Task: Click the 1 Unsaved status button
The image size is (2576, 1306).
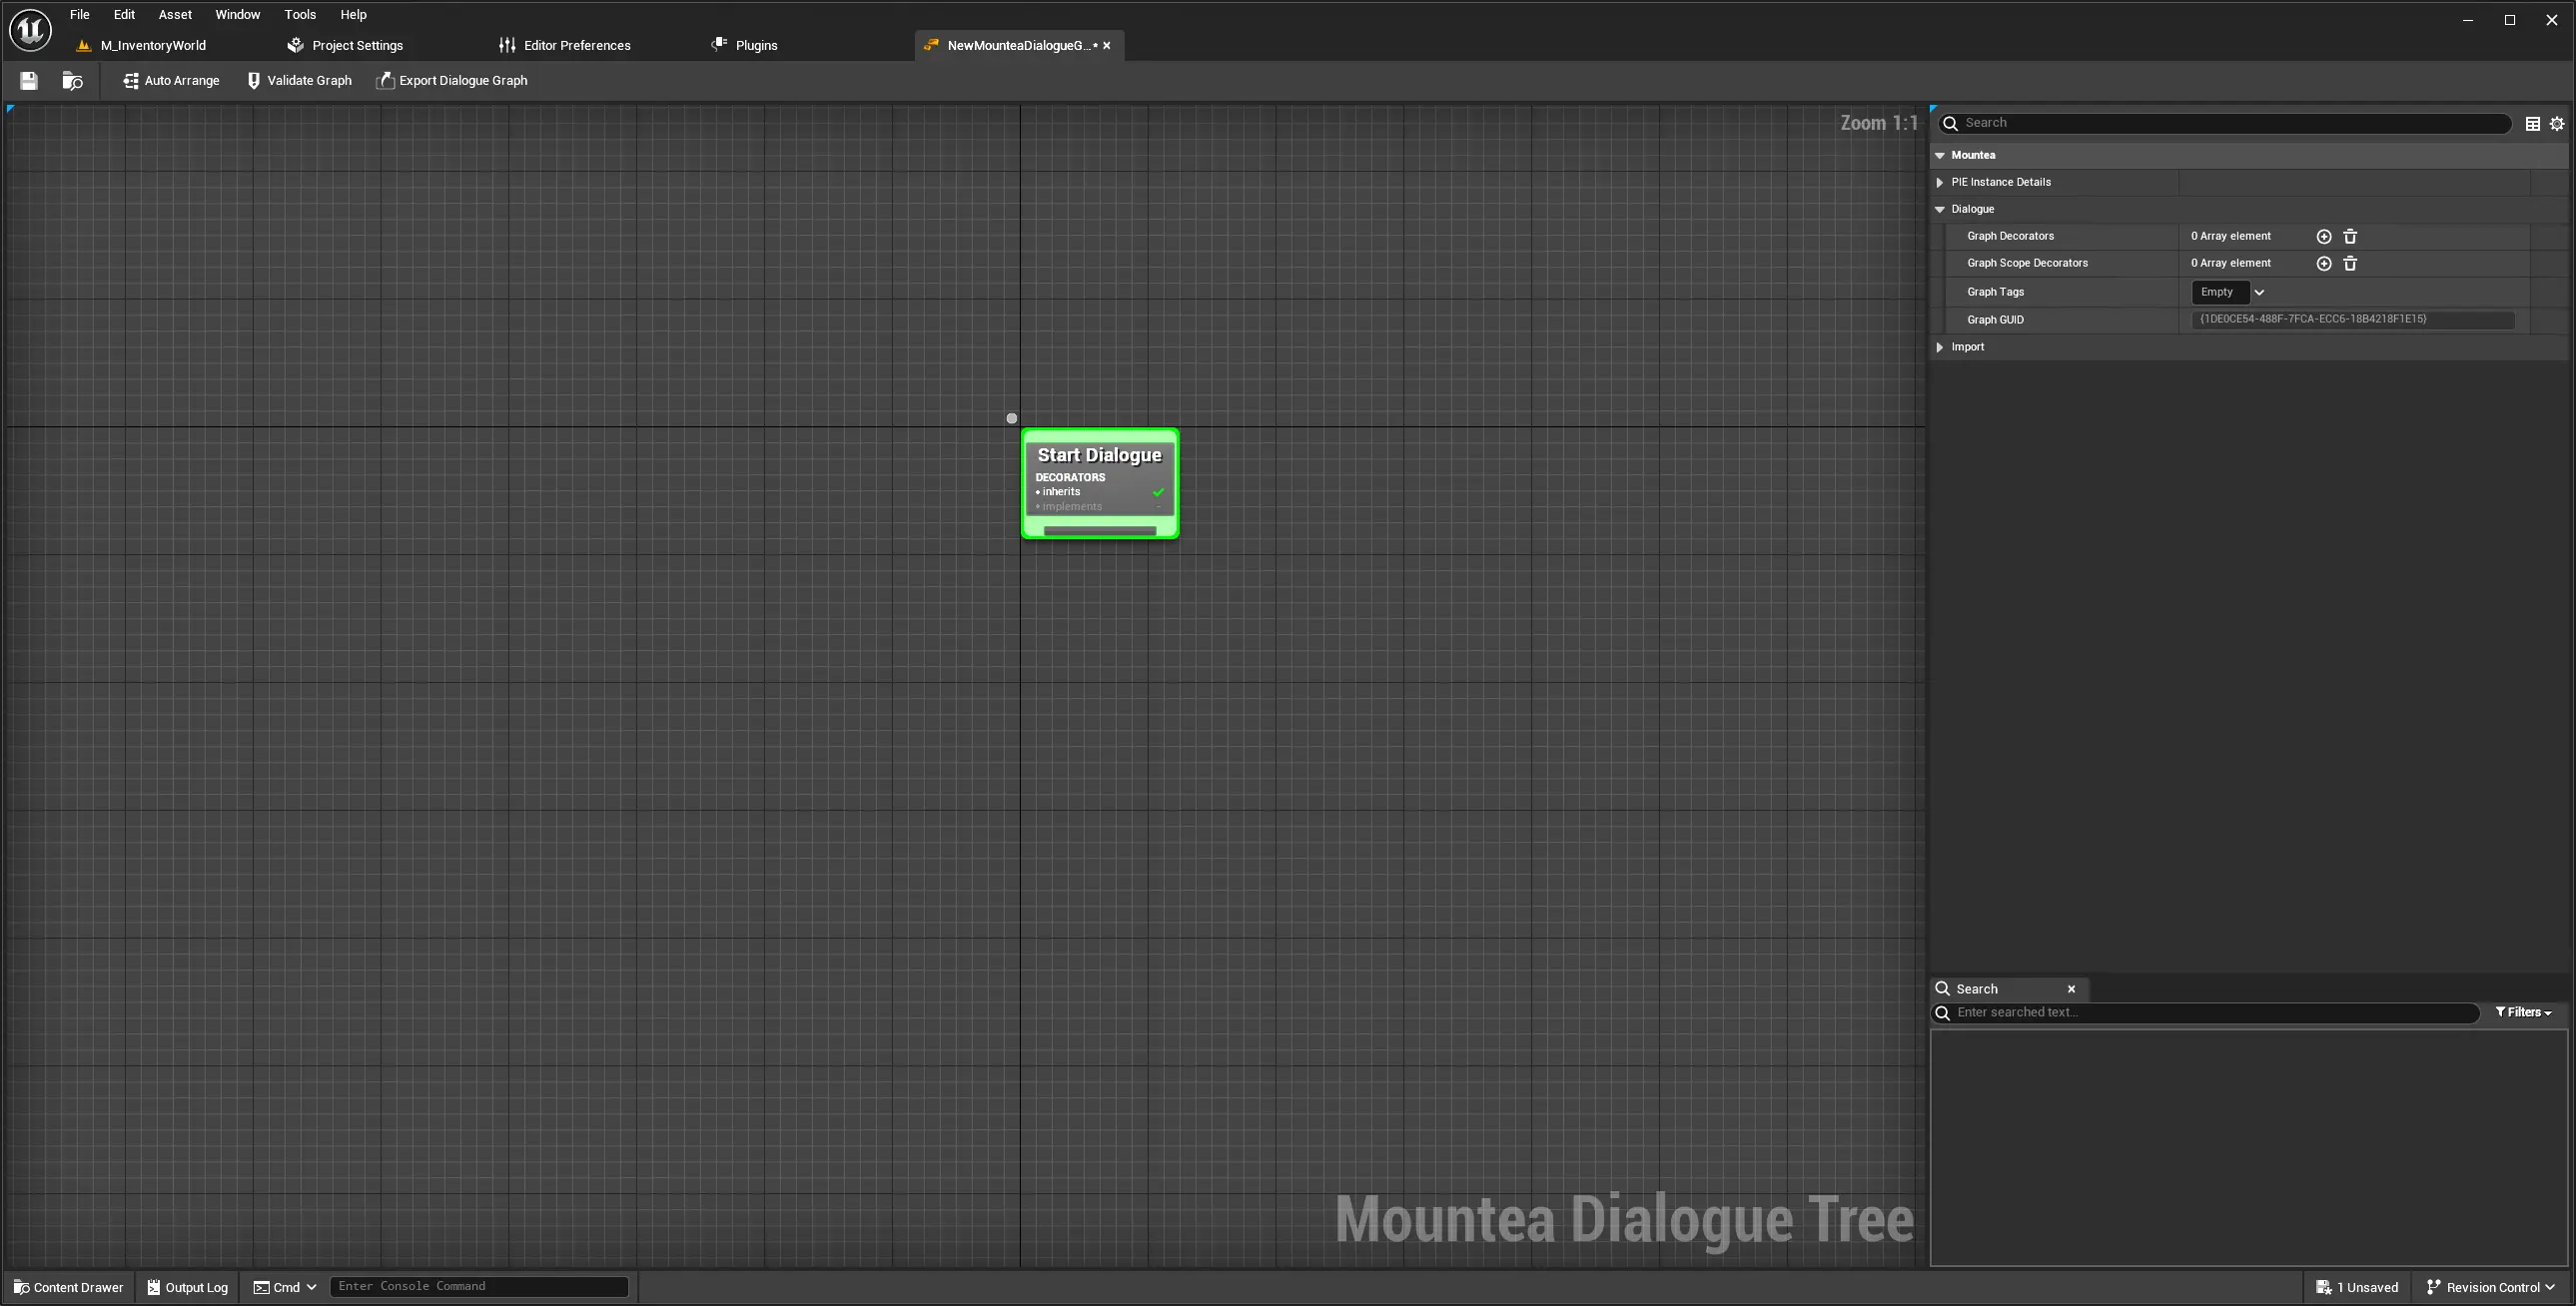Action: pos(2357,1288)
